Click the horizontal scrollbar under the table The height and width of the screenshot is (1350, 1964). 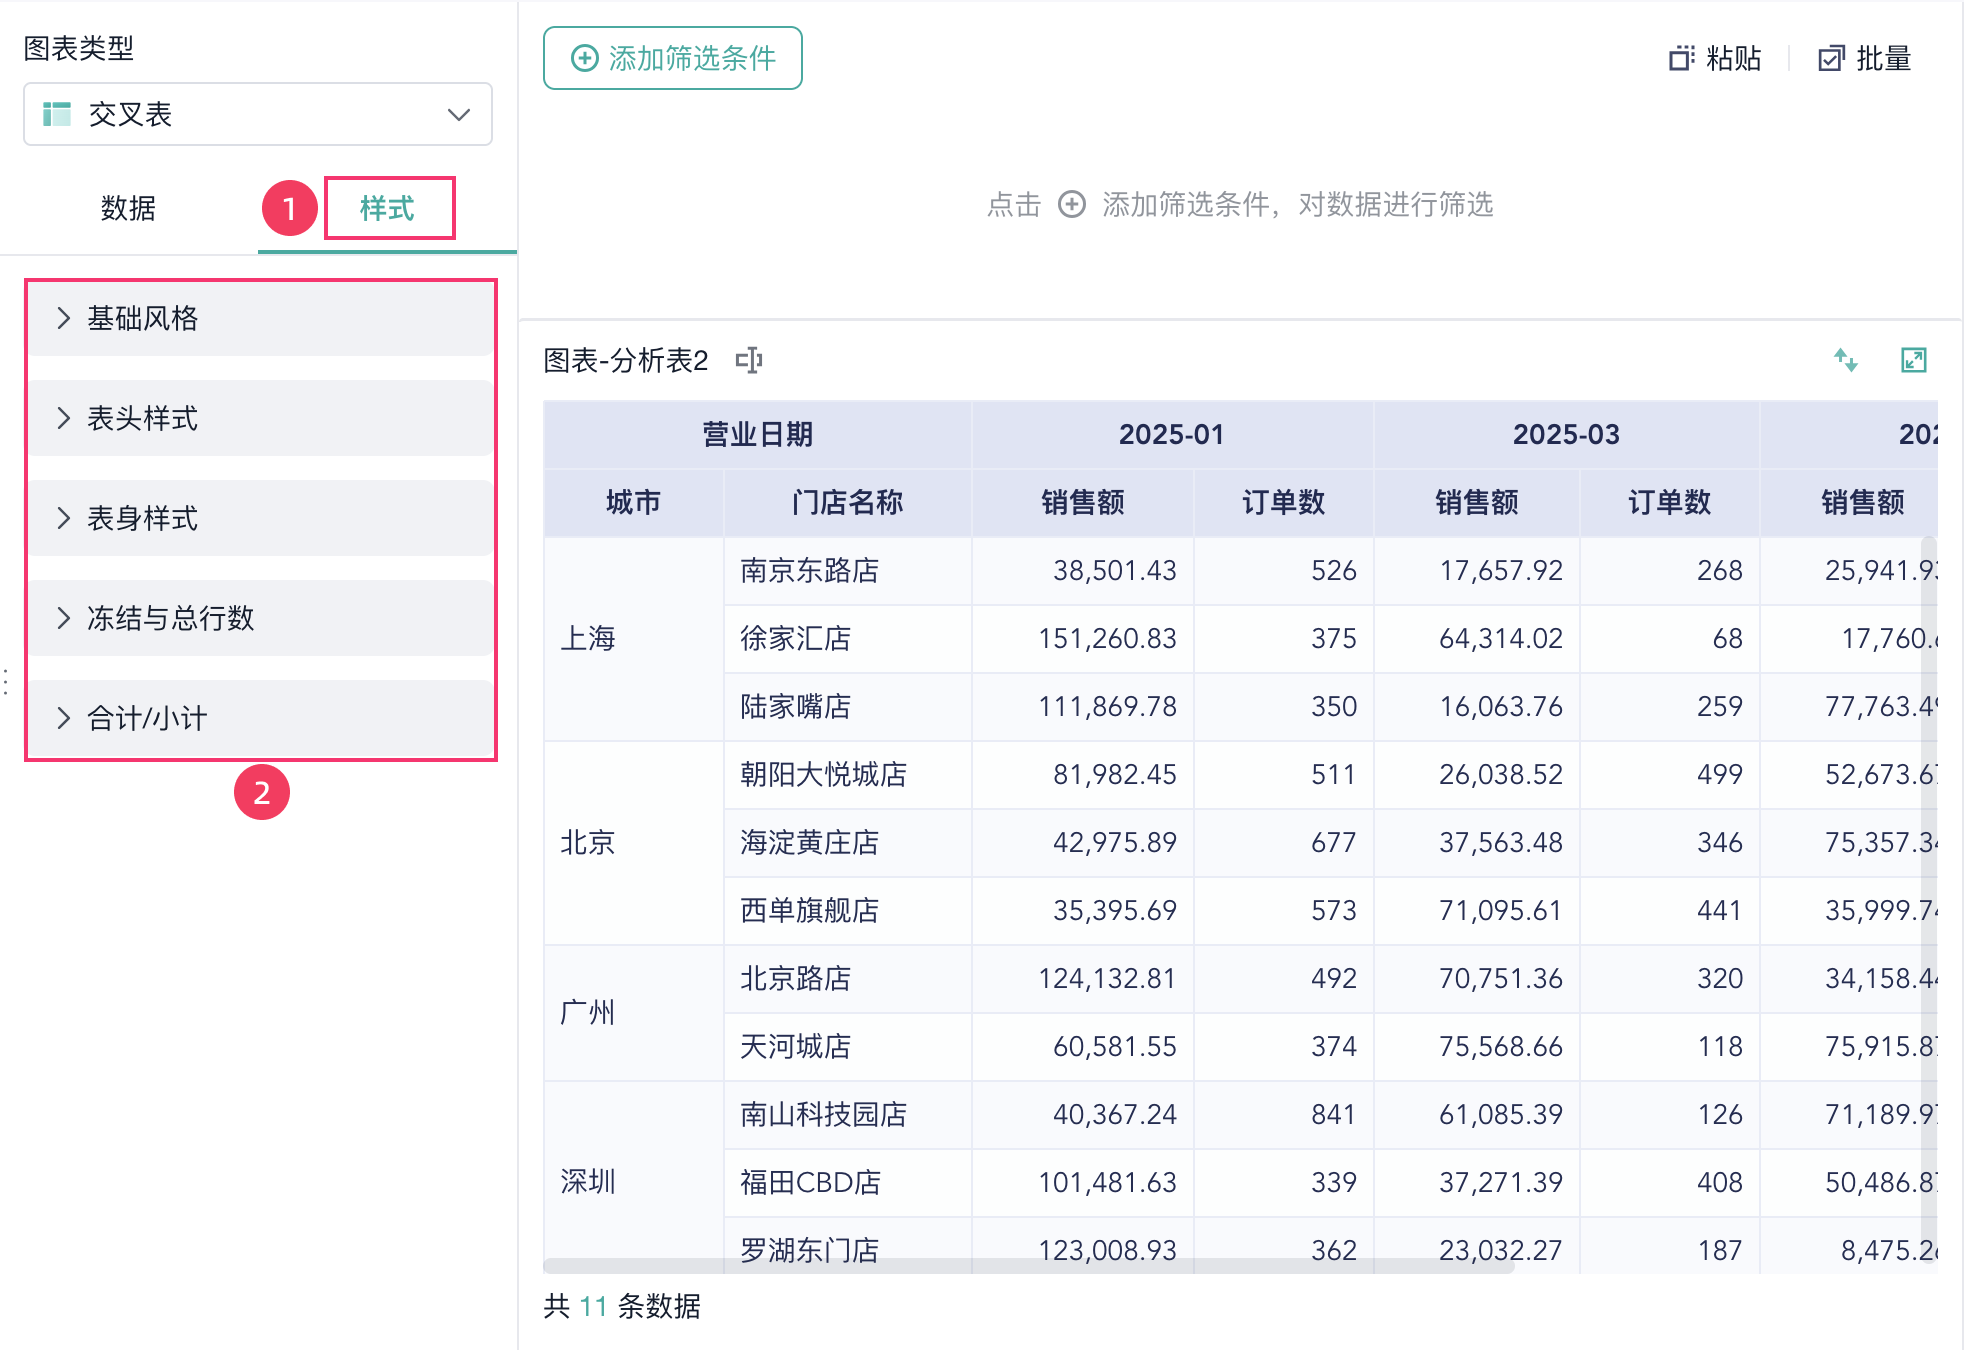tap(1028, 1265)
